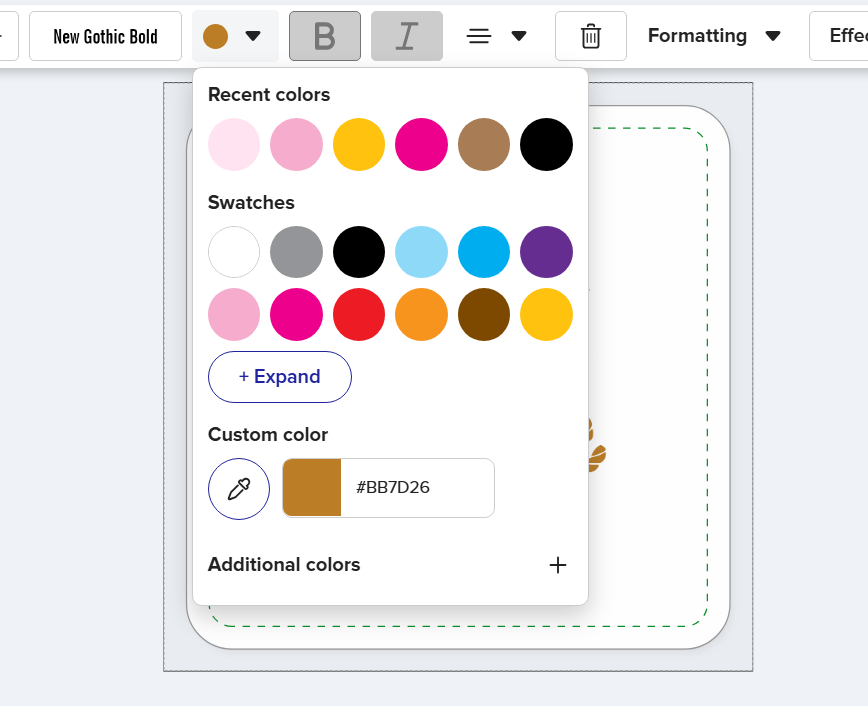Screen dimensions: 868x706
Task: Select the red swatch
Action: [x=359, y=315]
